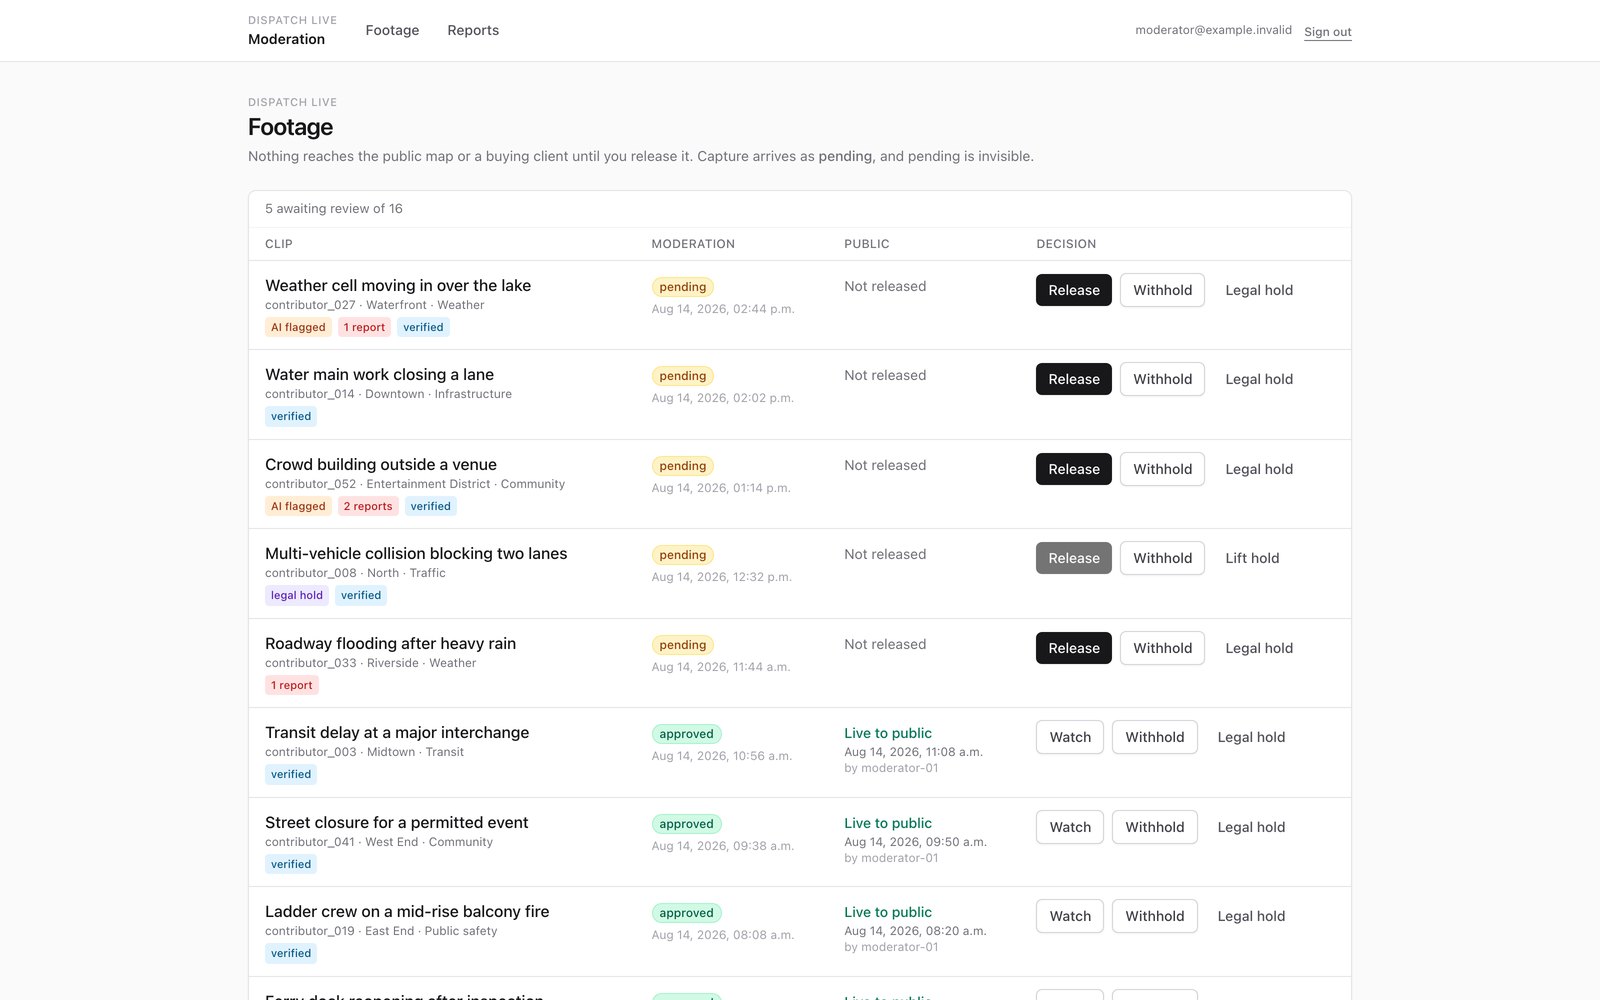Viewport: 1600px width, 1000px height.
Task: Set Legal hold on Water main work clip
Action: click(1259, 379)
